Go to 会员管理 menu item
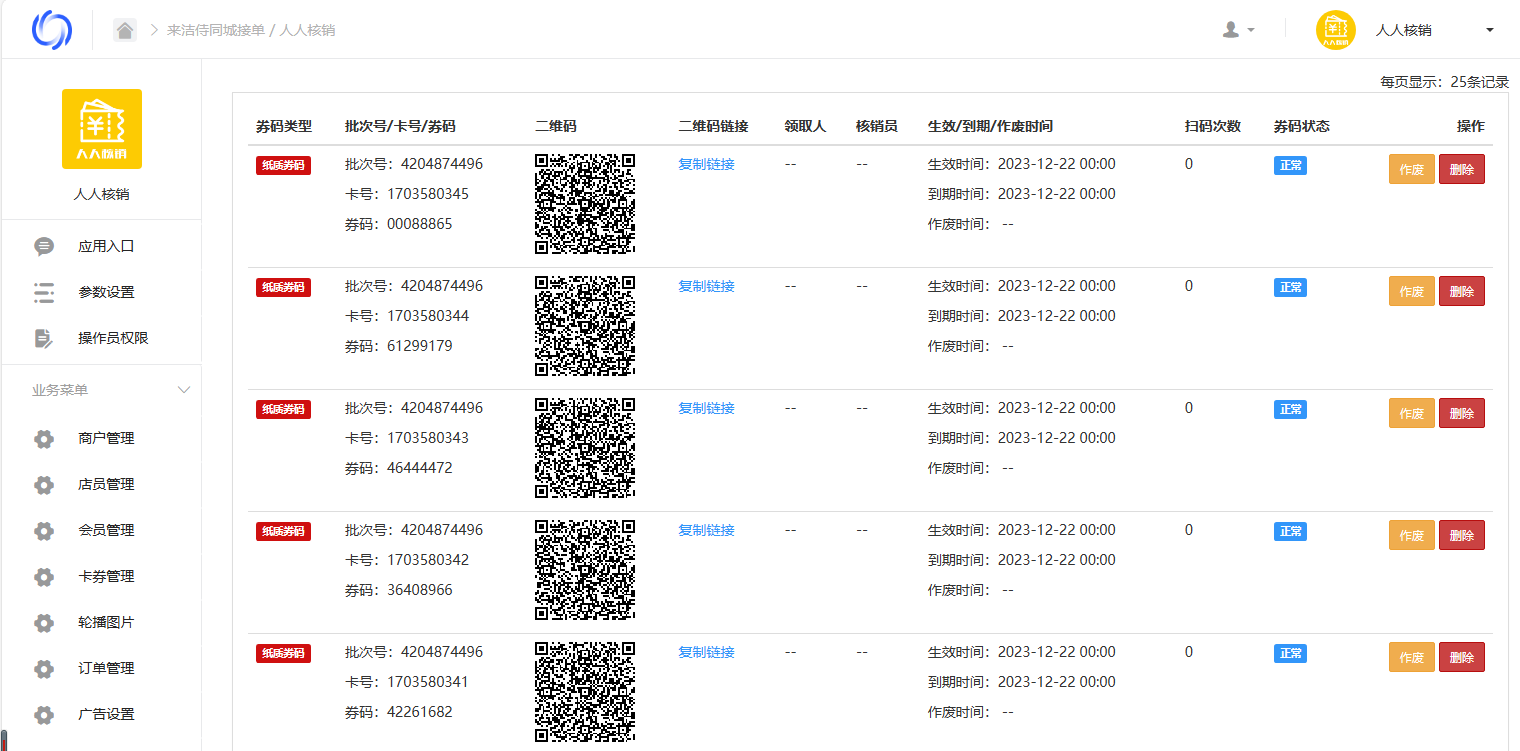The height and width of the screenshot is (751, 1520). [x=106, y=530]
